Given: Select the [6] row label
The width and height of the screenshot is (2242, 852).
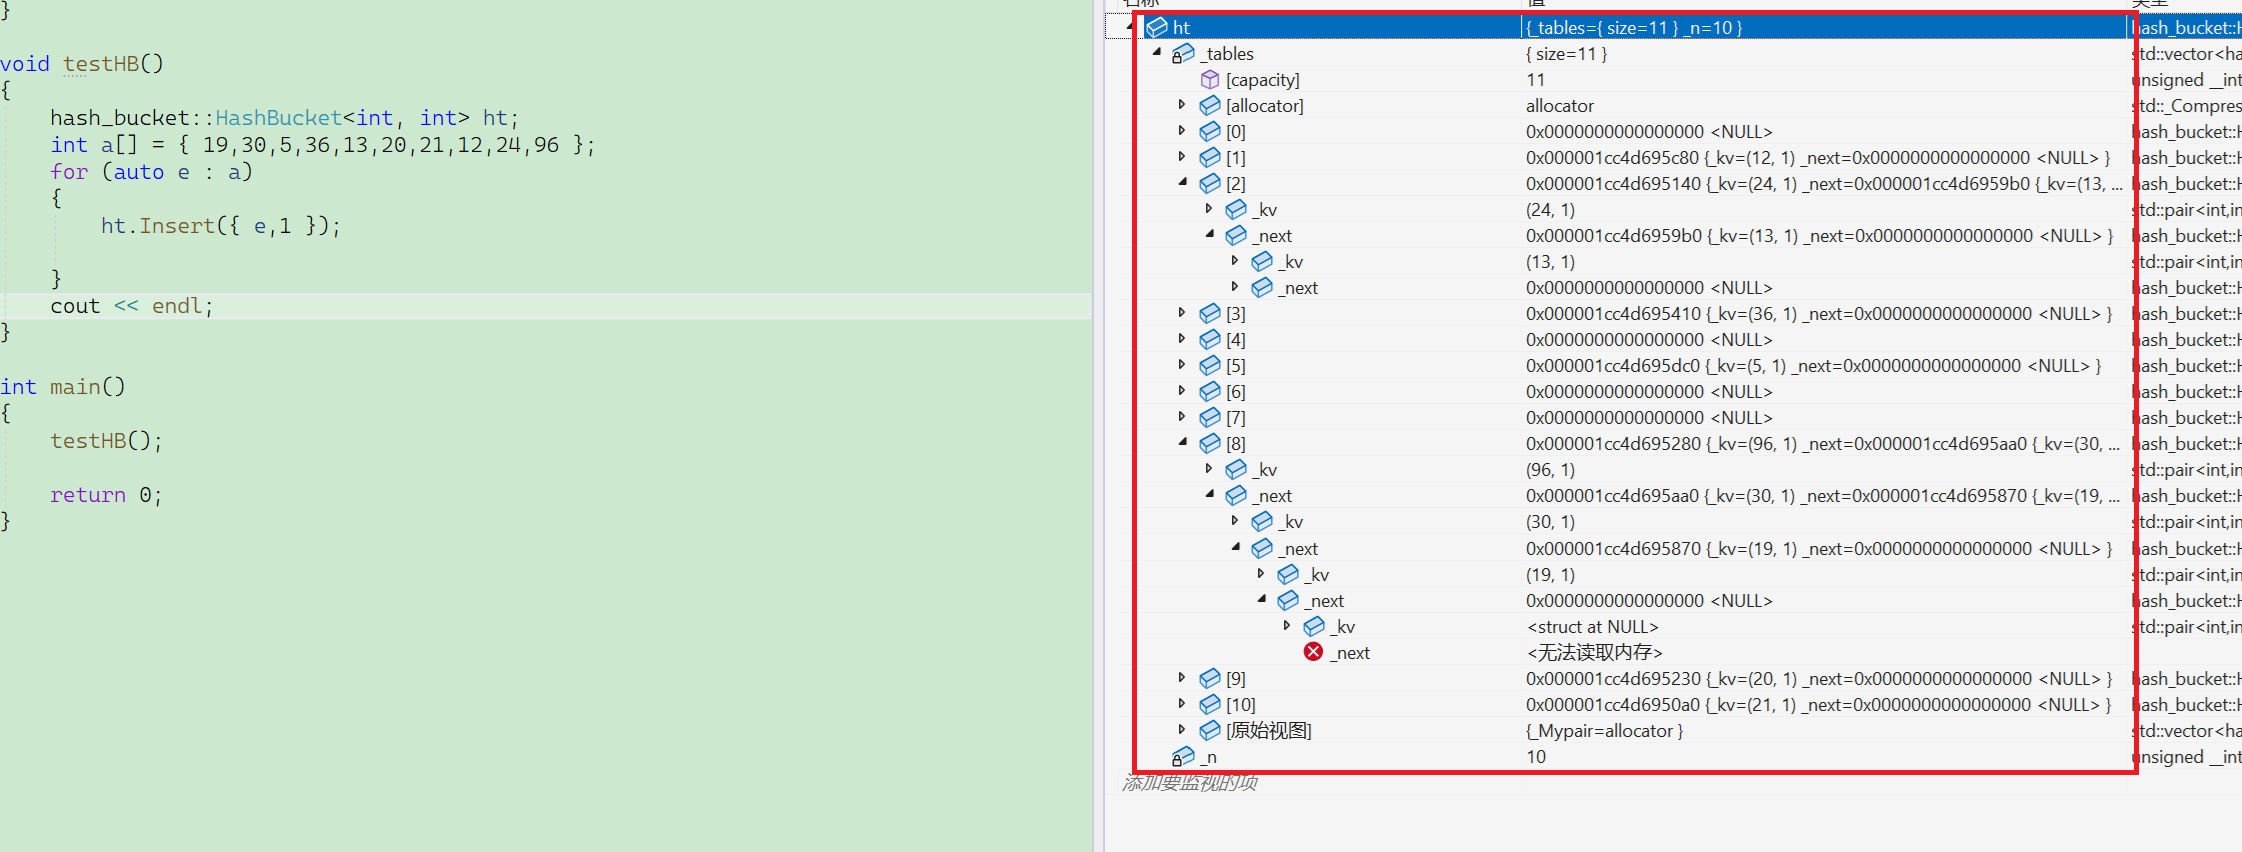Looking at the screenshot, I should [x=1236, y=392].
